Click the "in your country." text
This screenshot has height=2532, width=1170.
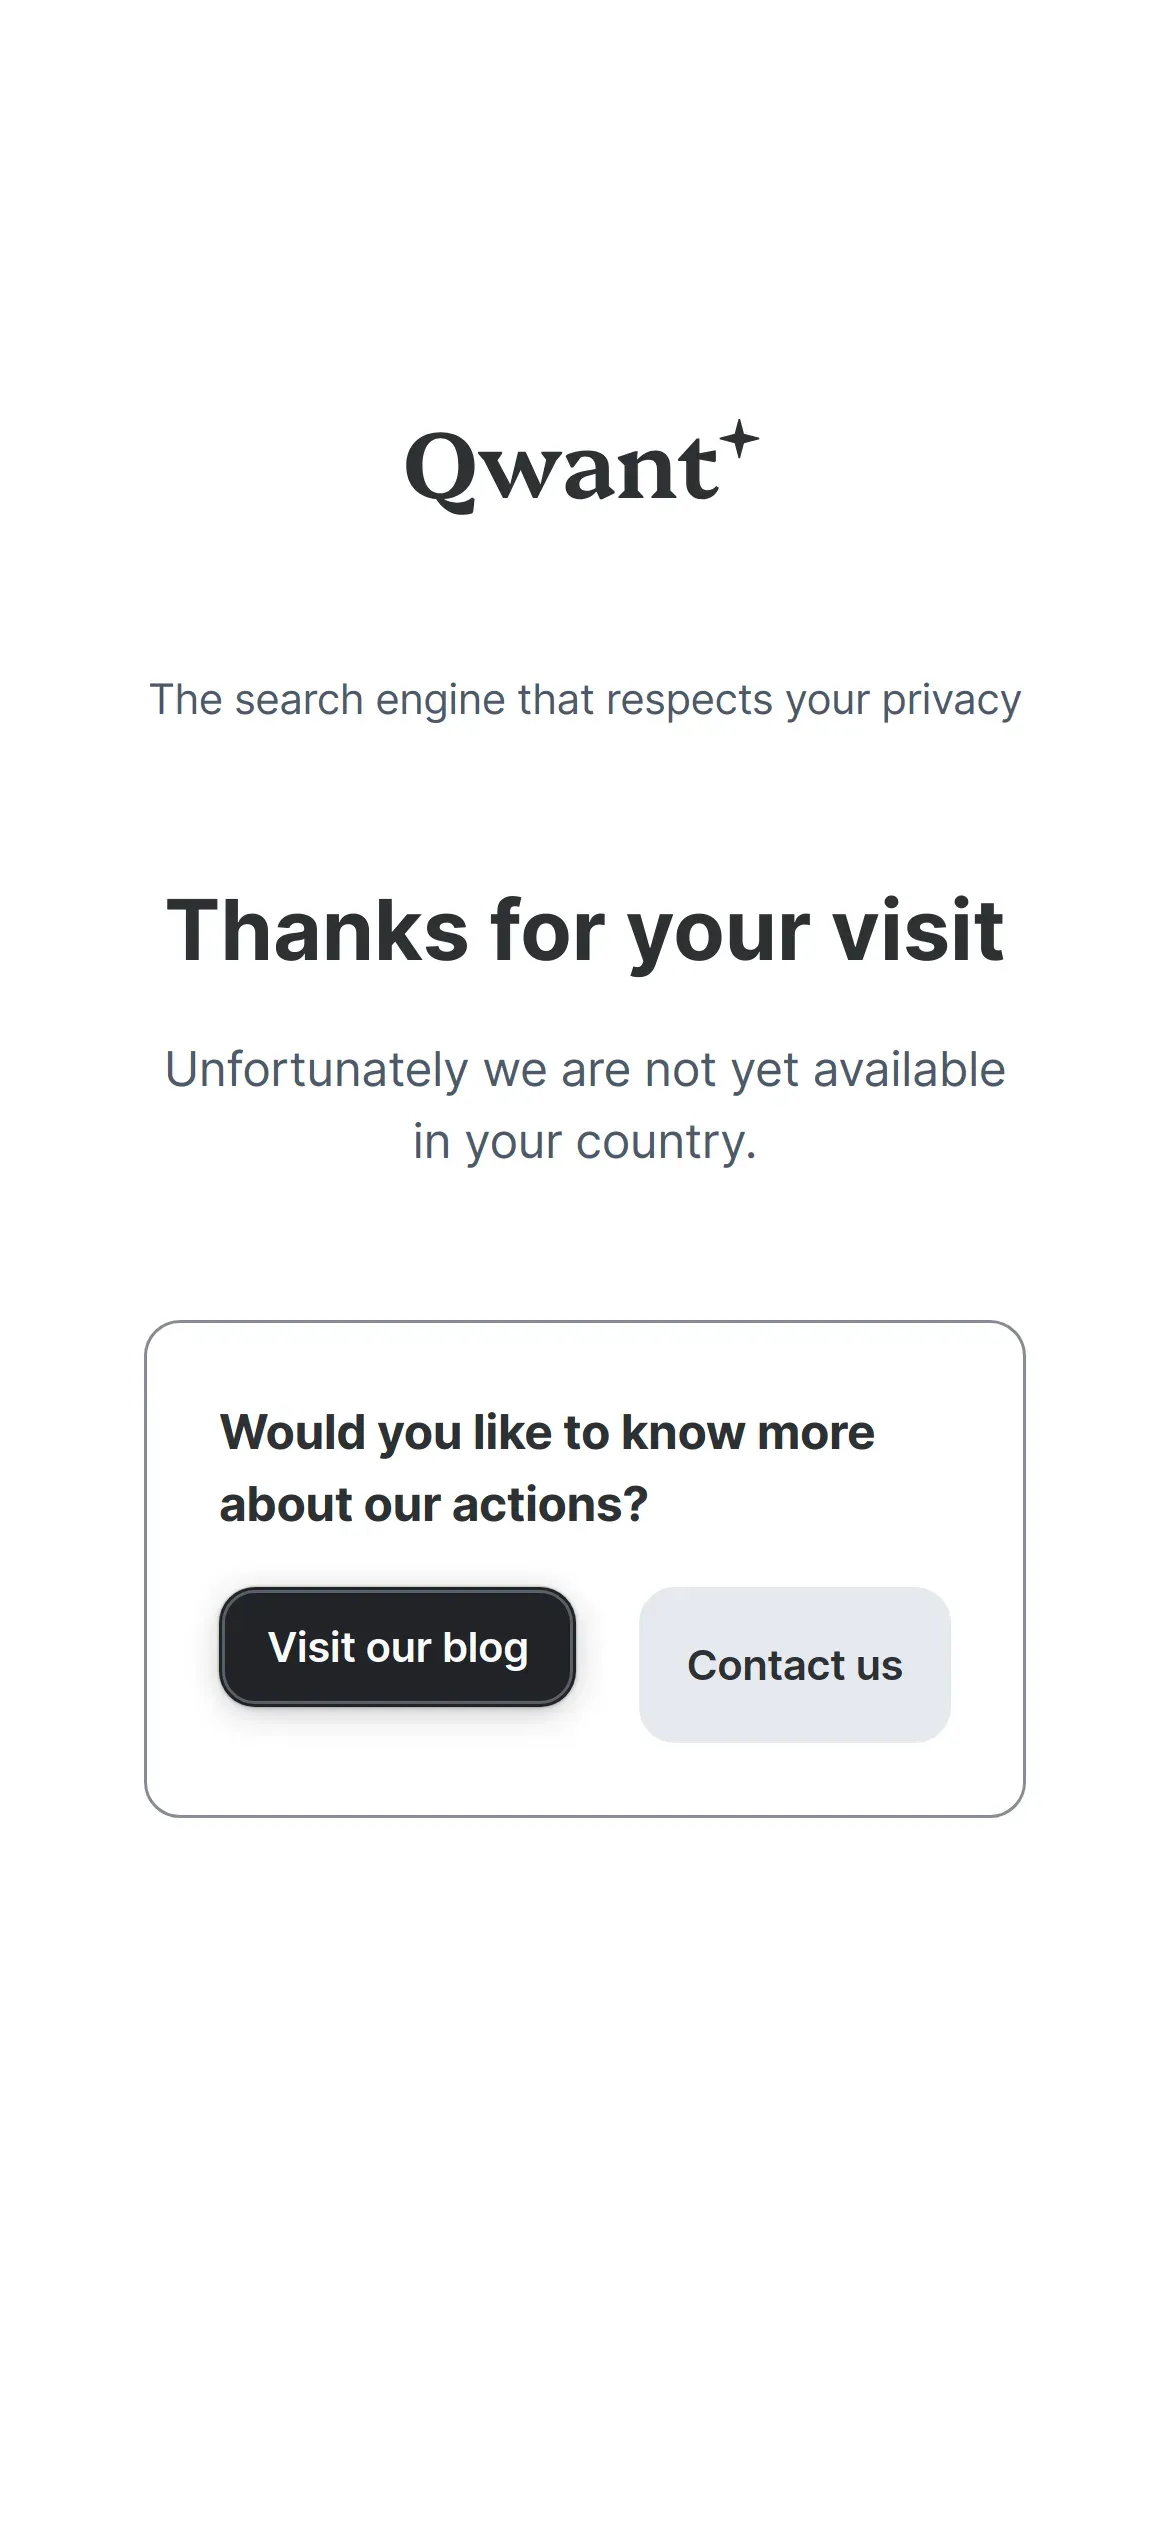coord(585,1142)
